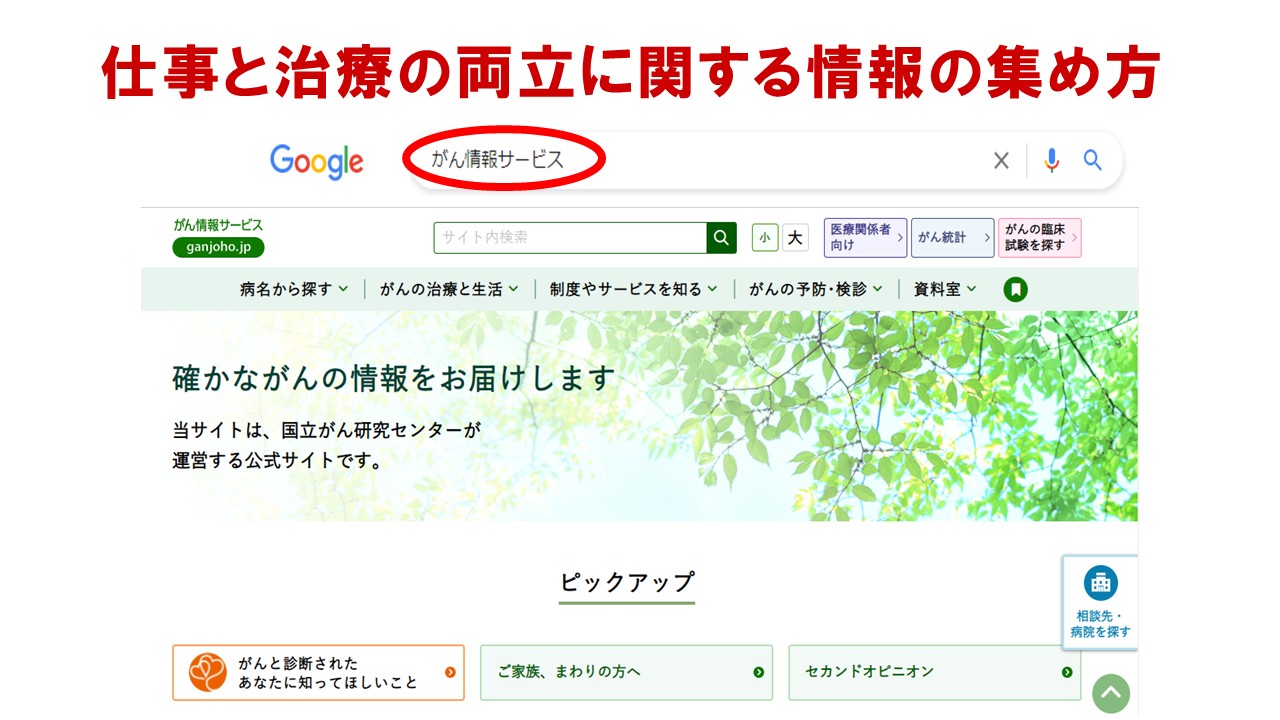Screen dimensions: 1280x720
Task: Click the green site search button
Action: point(720,238)
